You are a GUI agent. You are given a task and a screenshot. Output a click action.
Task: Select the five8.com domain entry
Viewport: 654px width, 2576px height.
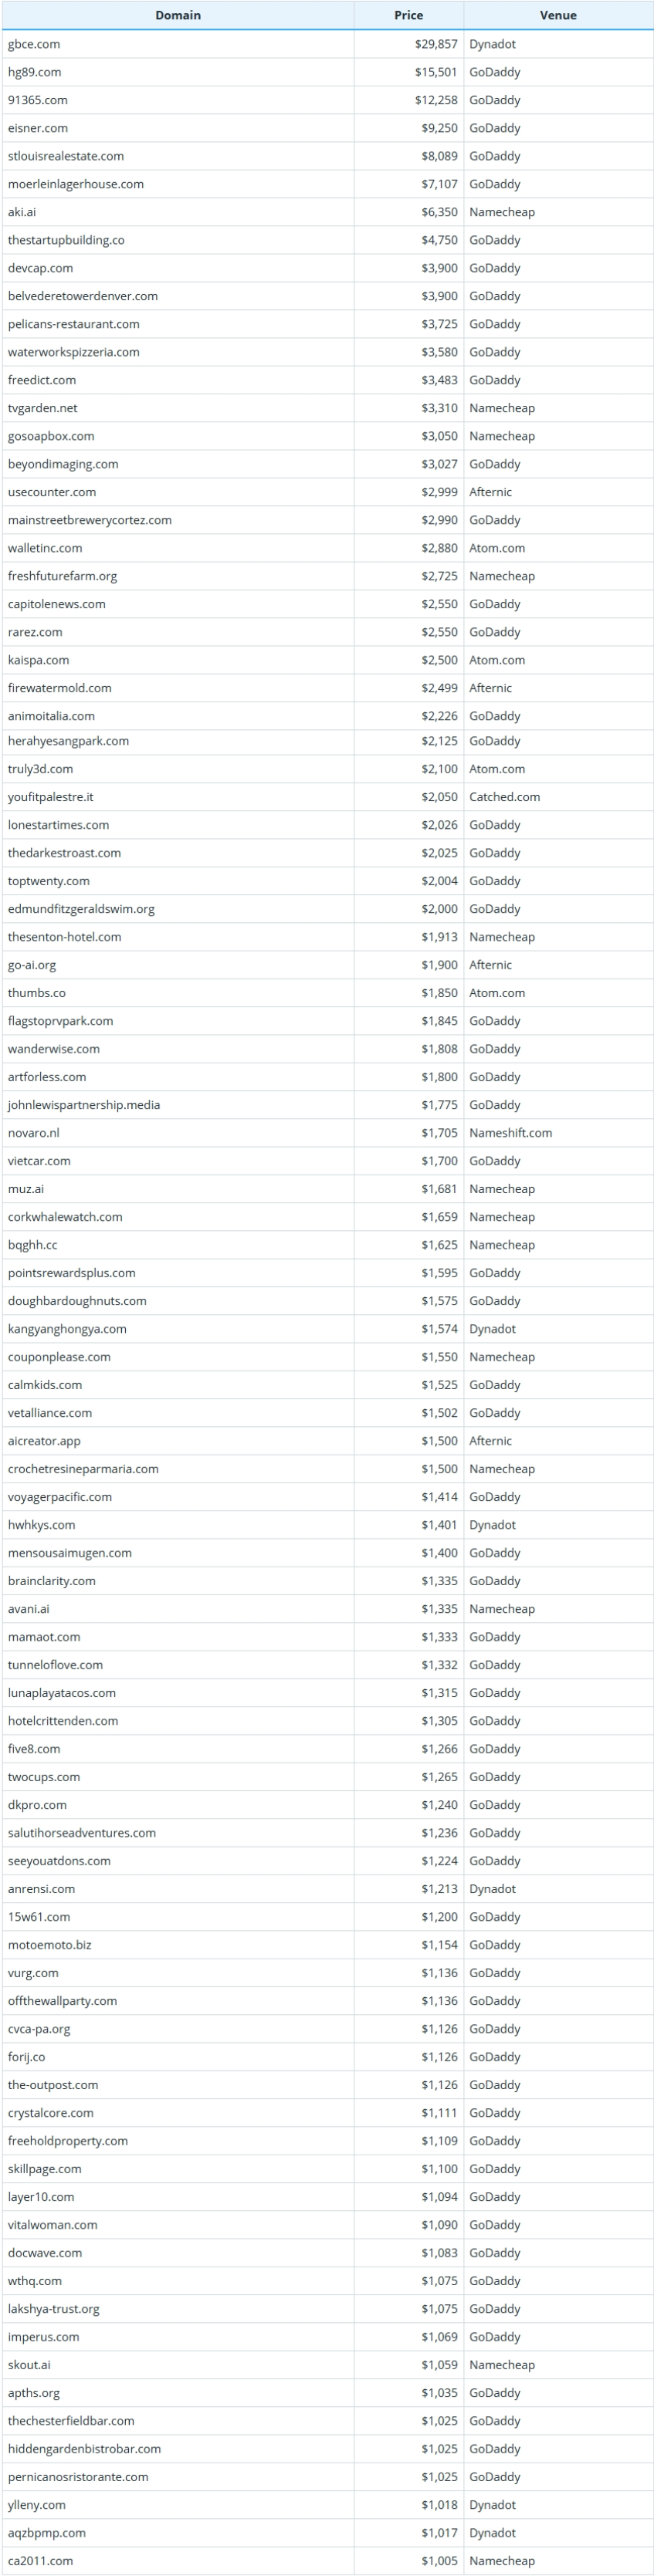33,1749
